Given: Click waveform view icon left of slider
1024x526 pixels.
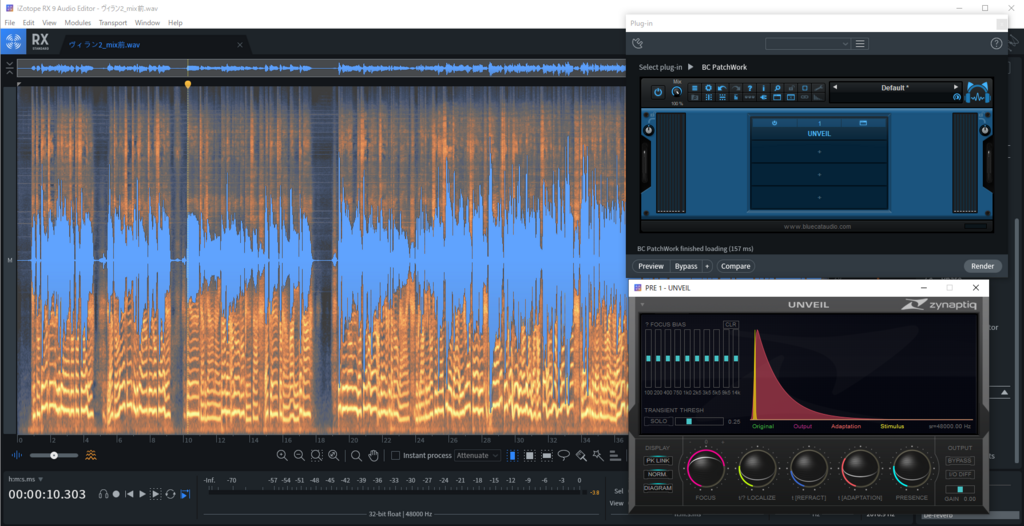Looking at the screenshot, I should (18, 455).
